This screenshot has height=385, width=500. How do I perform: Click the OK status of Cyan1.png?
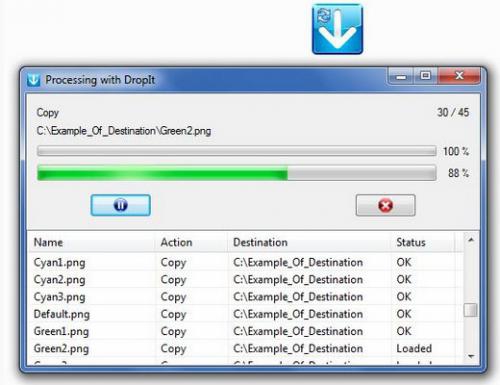(404, 262)
